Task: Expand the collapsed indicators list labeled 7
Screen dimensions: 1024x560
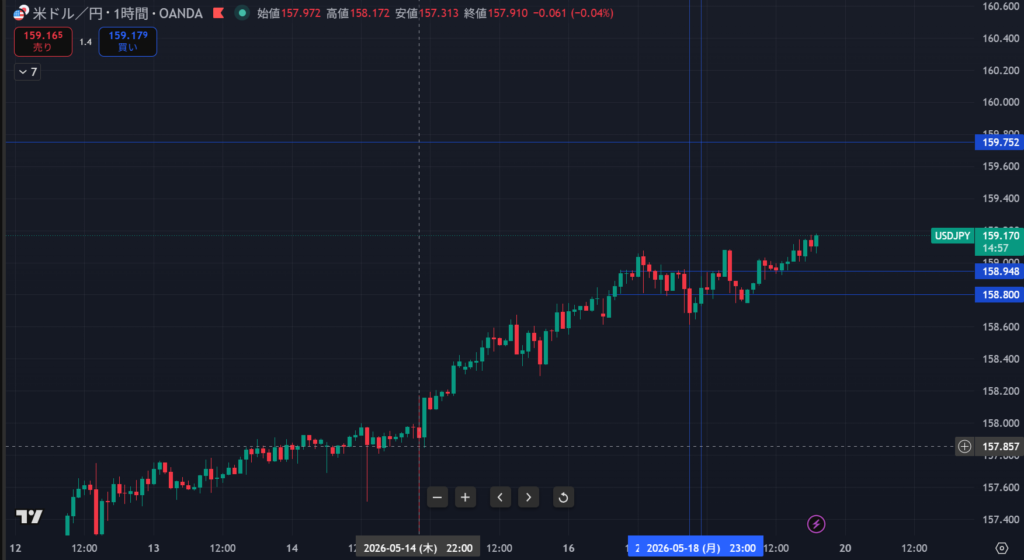Action: click(27, 72)
